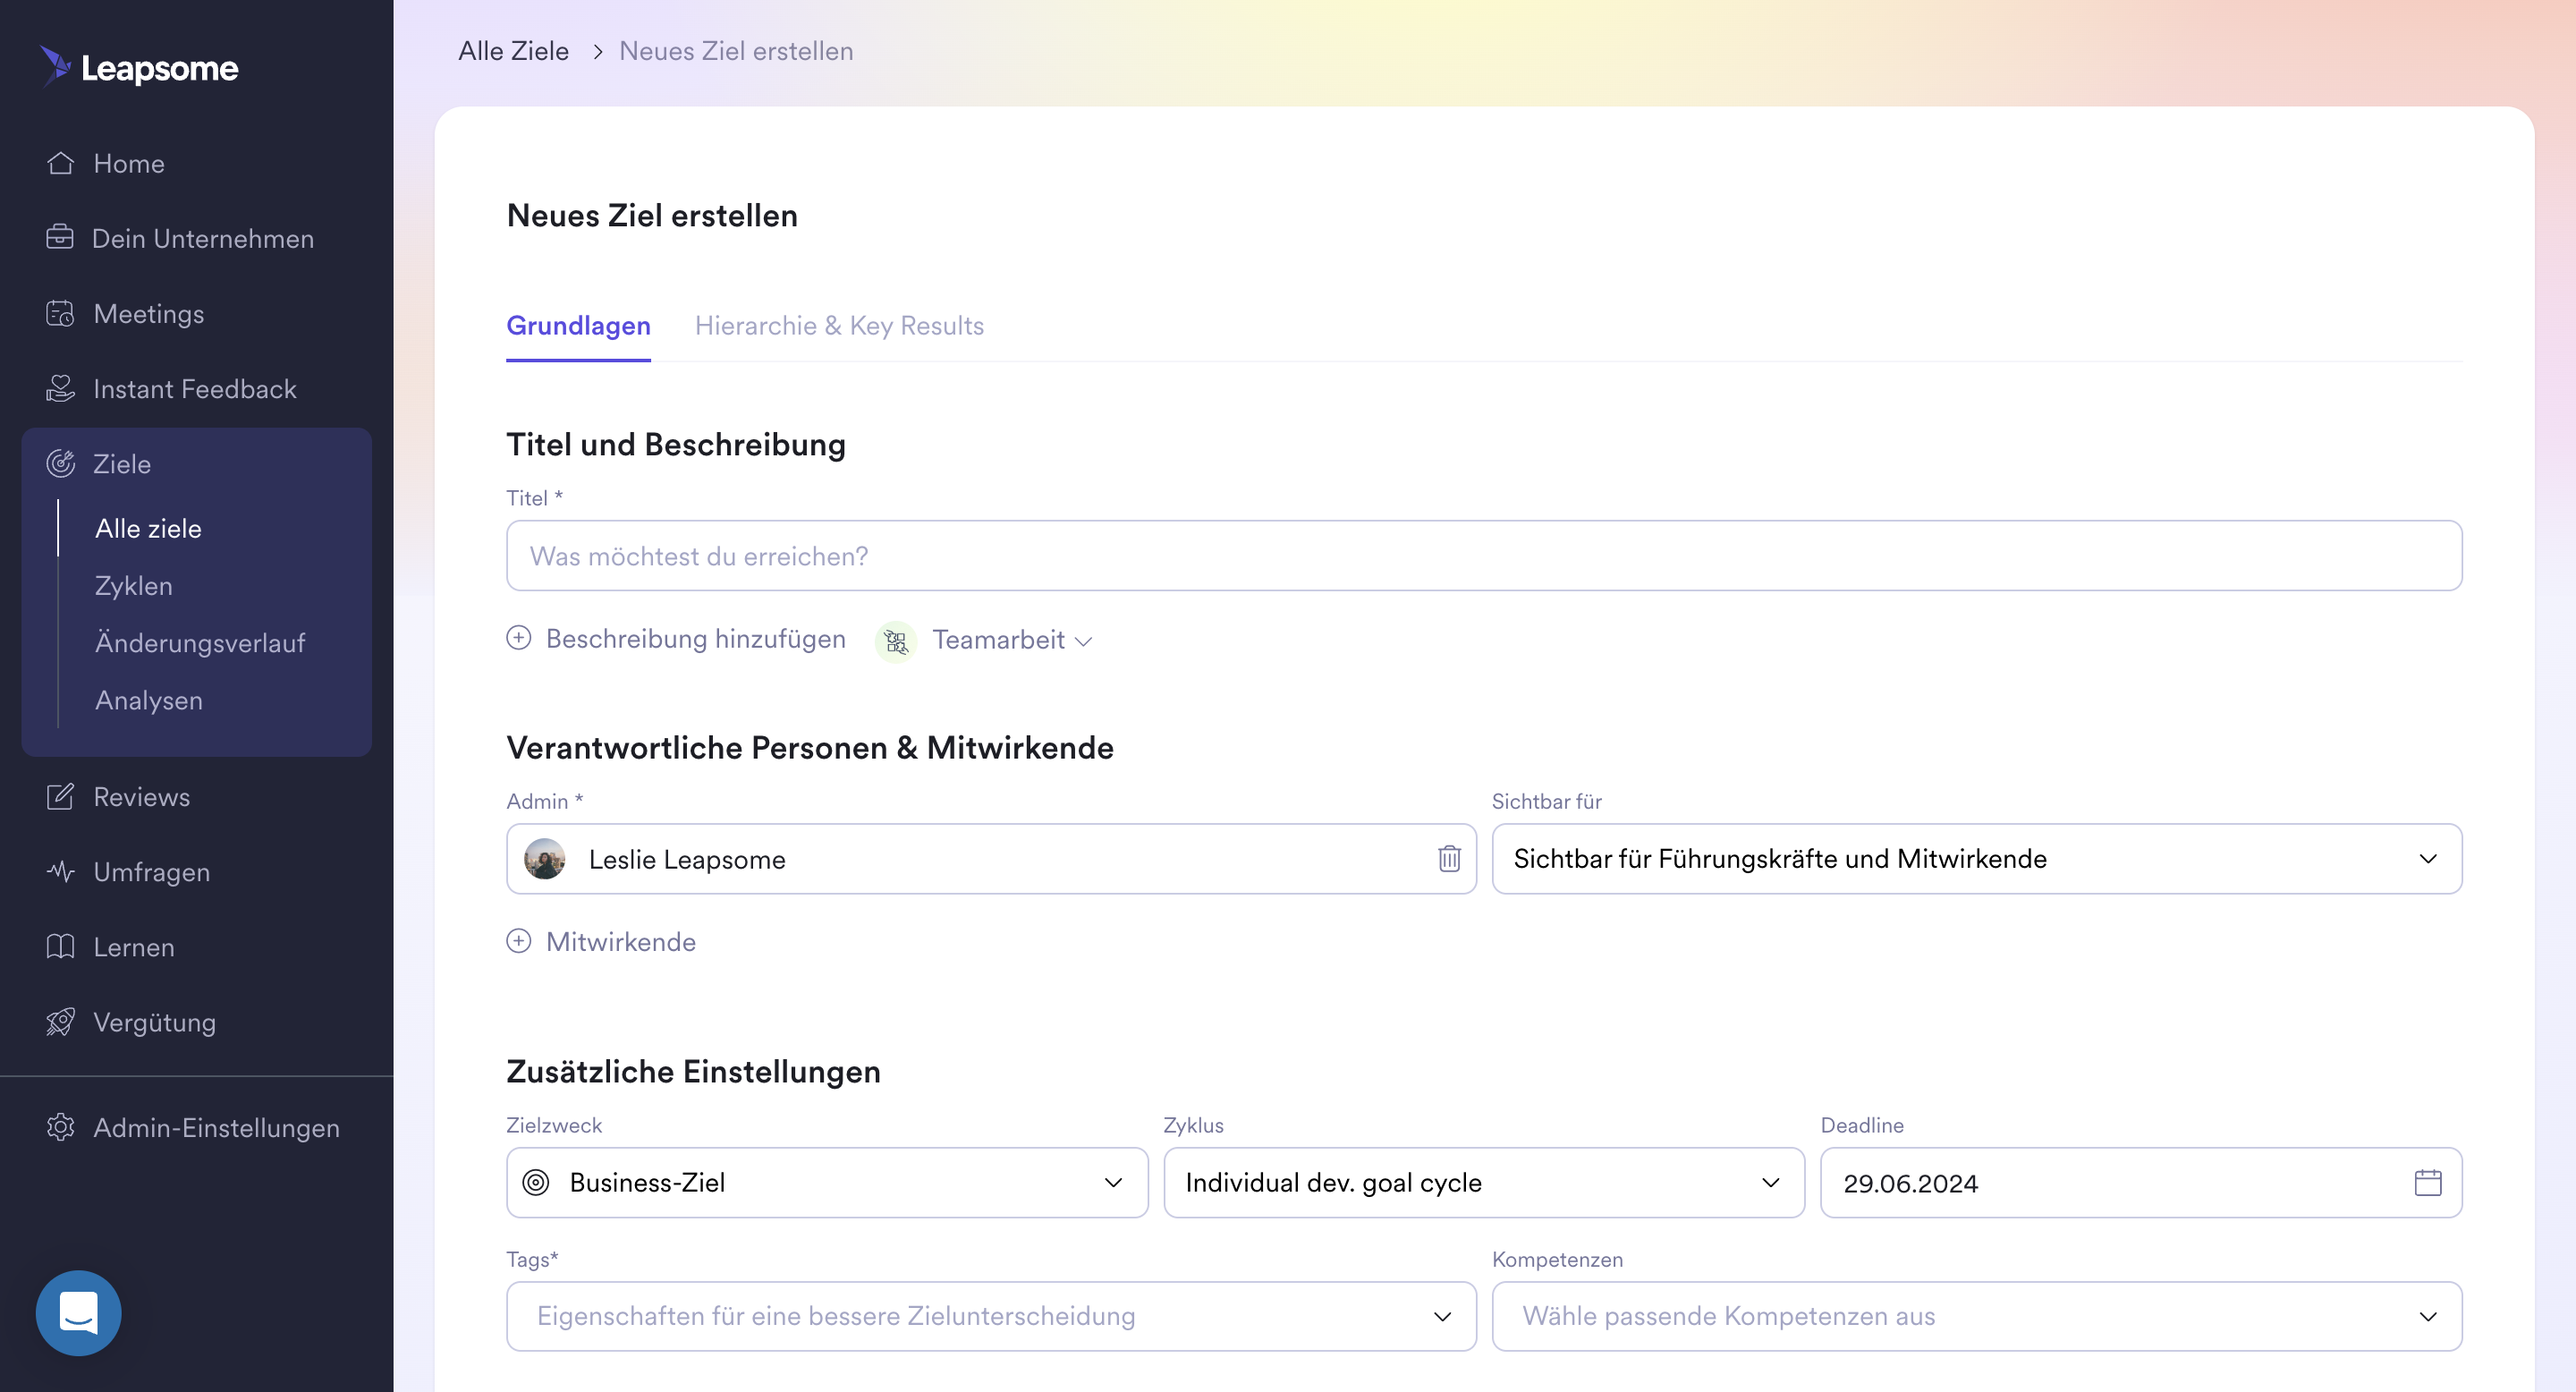Select Analysen submenu item
The image size is (2576, 1392).
click(149, 700)
